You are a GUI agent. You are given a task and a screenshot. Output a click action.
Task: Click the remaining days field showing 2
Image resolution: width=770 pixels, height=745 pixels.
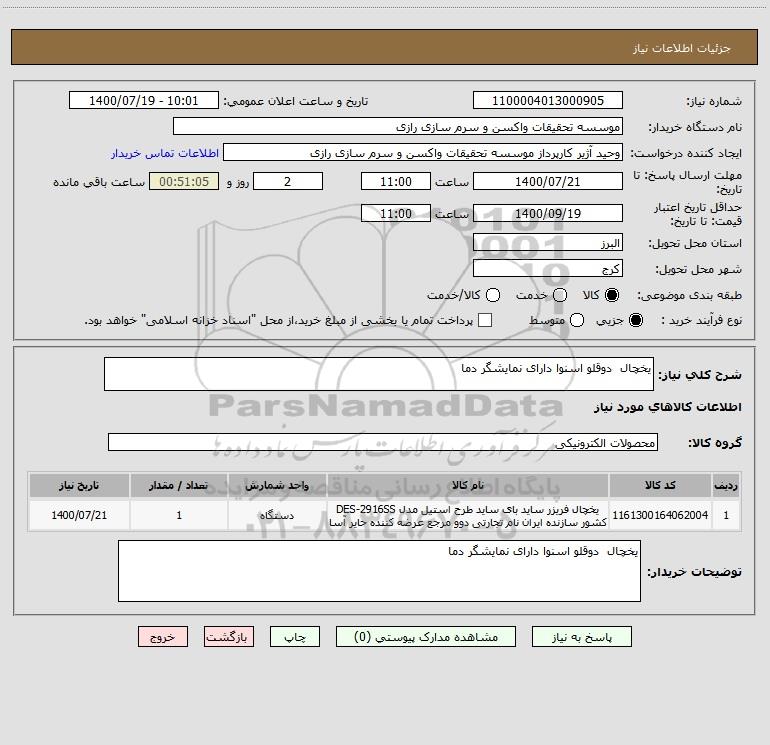288,181
